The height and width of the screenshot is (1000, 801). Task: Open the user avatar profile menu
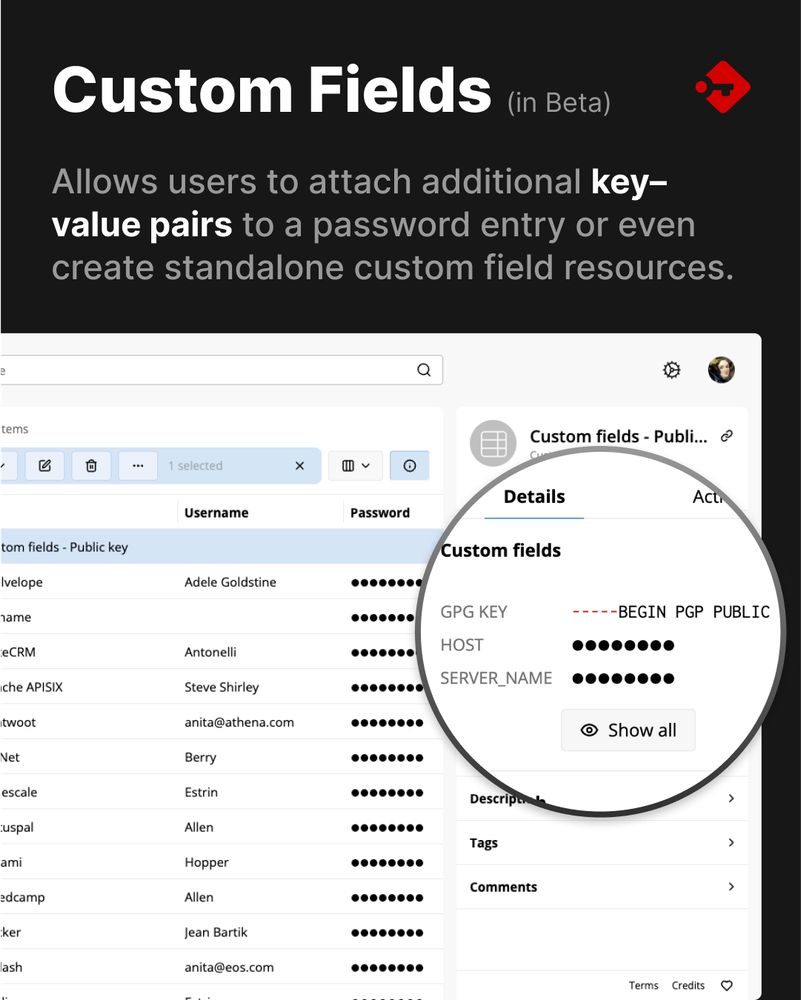pos(721,370)
